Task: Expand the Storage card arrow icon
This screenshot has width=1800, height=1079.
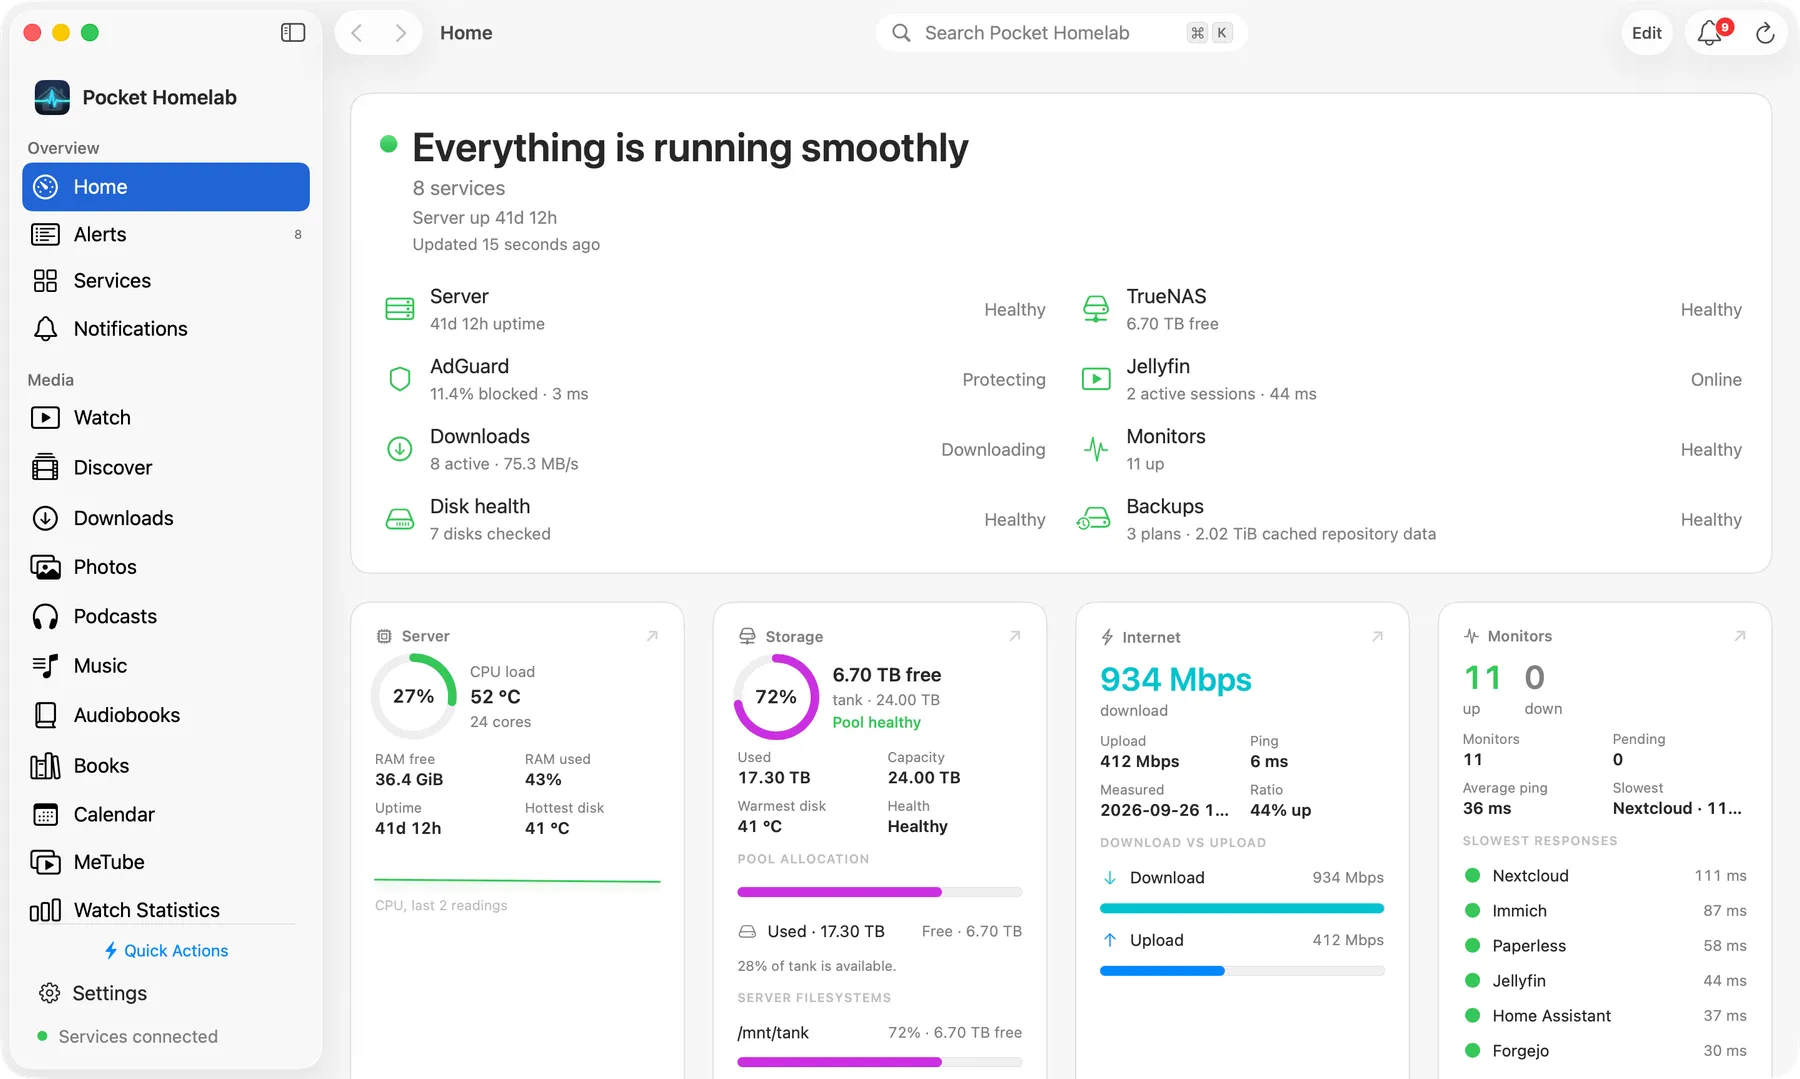Action: pos(1015,636)
